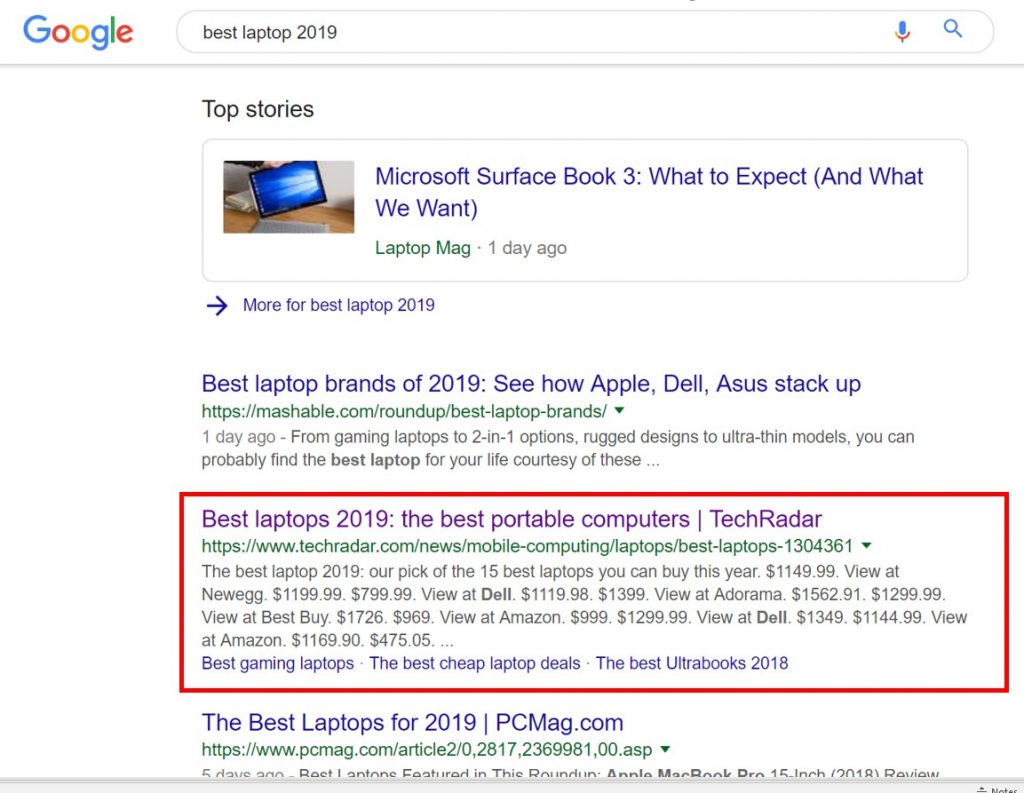Activate voice search microphone icon
The width and height of the screenshot is (1024, 793).
coord(902,31)
